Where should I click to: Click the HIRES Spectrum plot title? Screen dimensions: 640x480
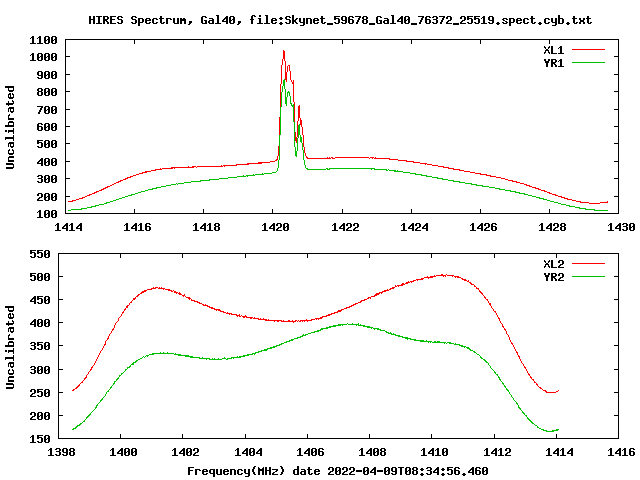[x=340, y=20]
